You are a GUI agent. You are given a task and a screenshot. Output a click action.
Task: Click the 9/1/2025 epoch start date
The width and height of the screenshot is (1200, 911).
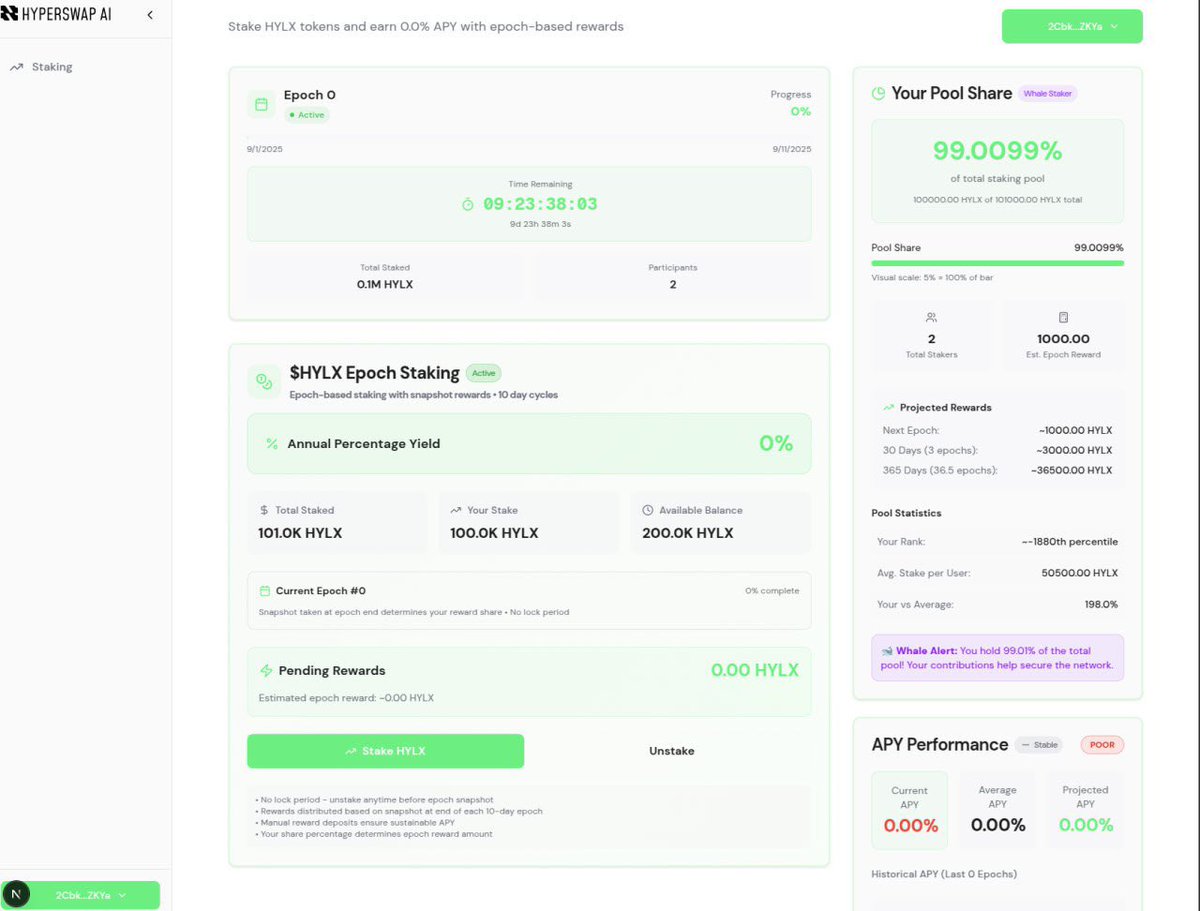coord(265,149)
